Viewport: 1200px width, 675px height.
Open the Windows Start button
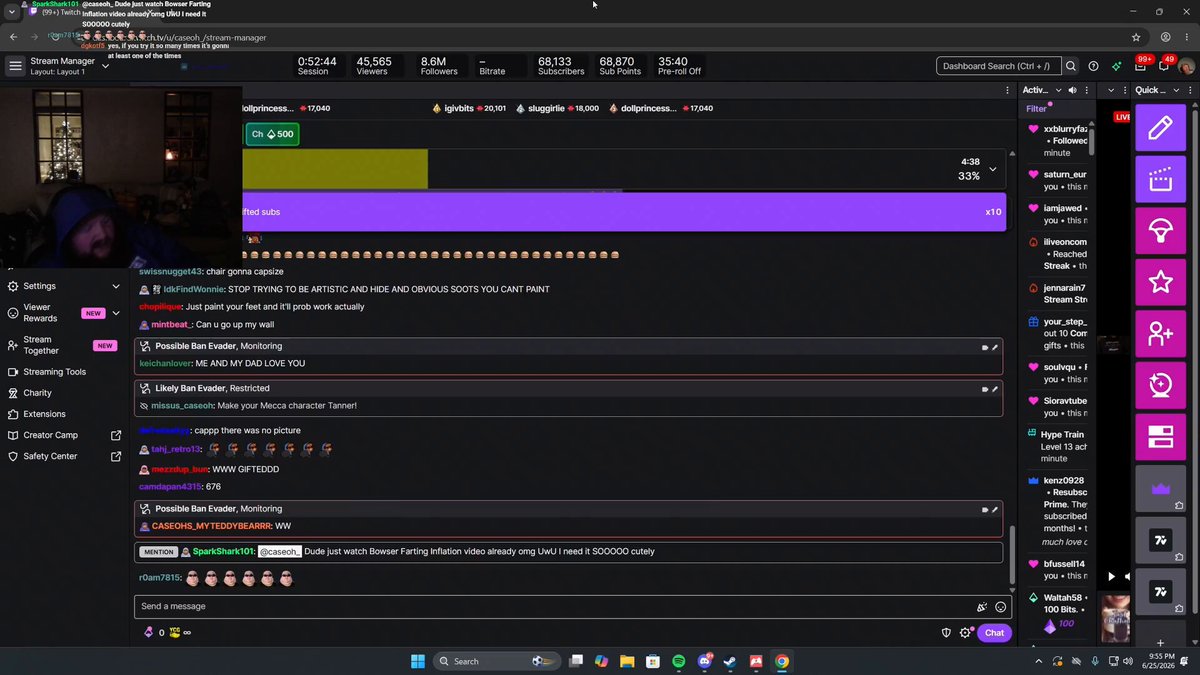click(x=417, y=661)
